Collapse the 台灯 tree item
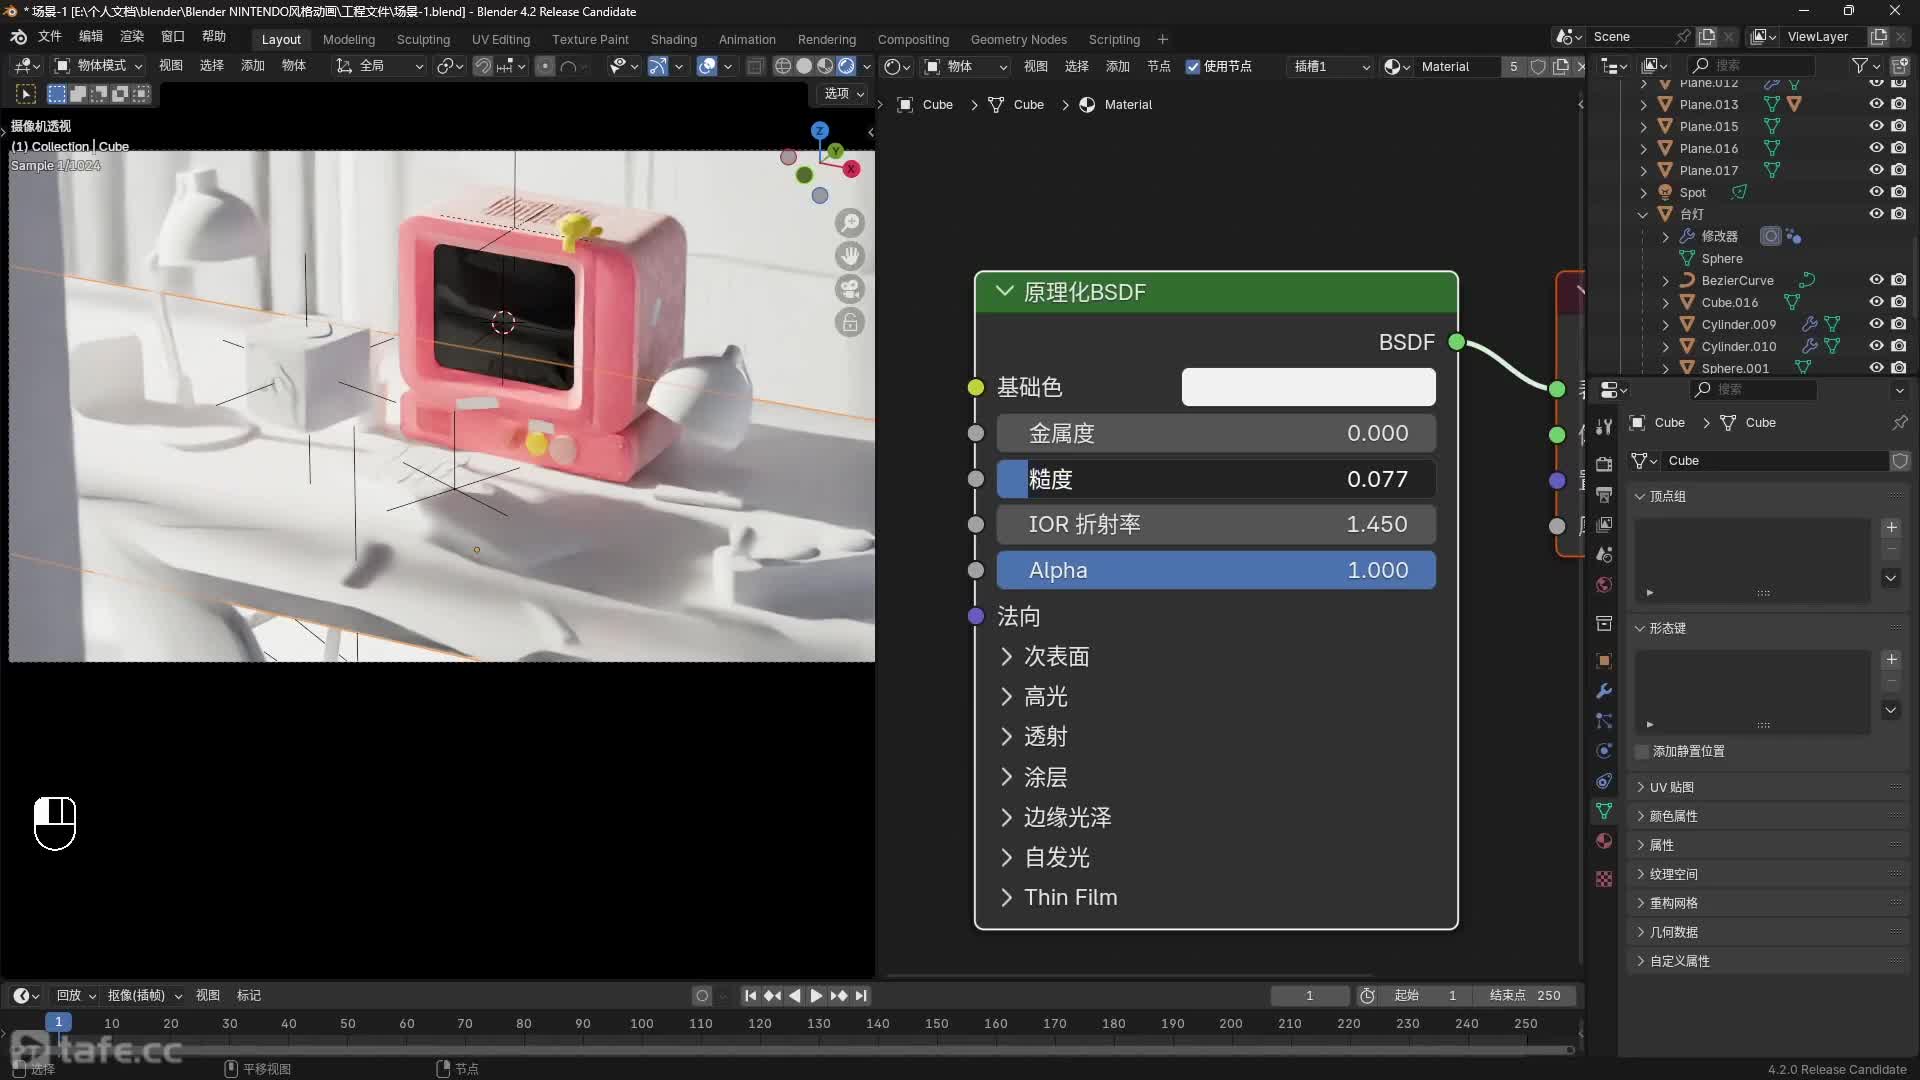The height and width of the screenshot is (1080, 1920). (1643, 214)
